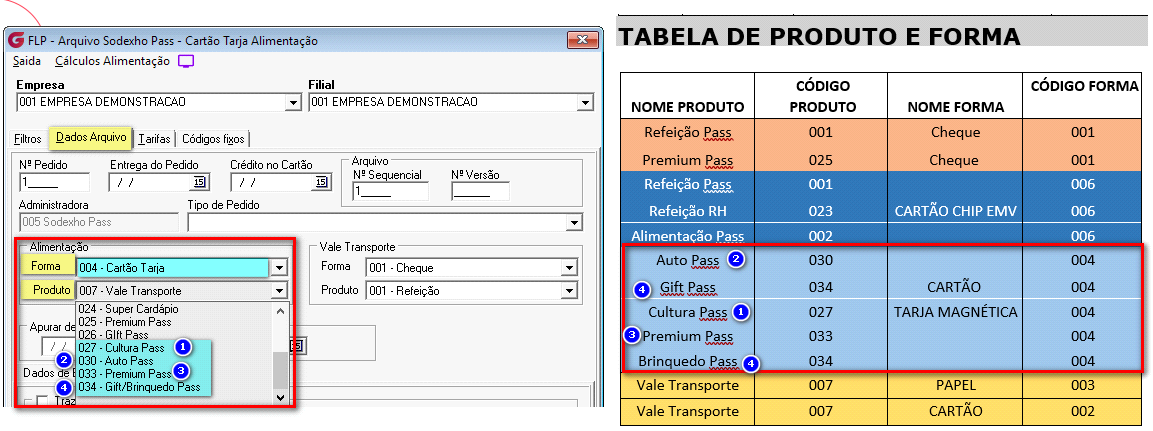Expand the Filial dropdown

click(x=586, y=102)
